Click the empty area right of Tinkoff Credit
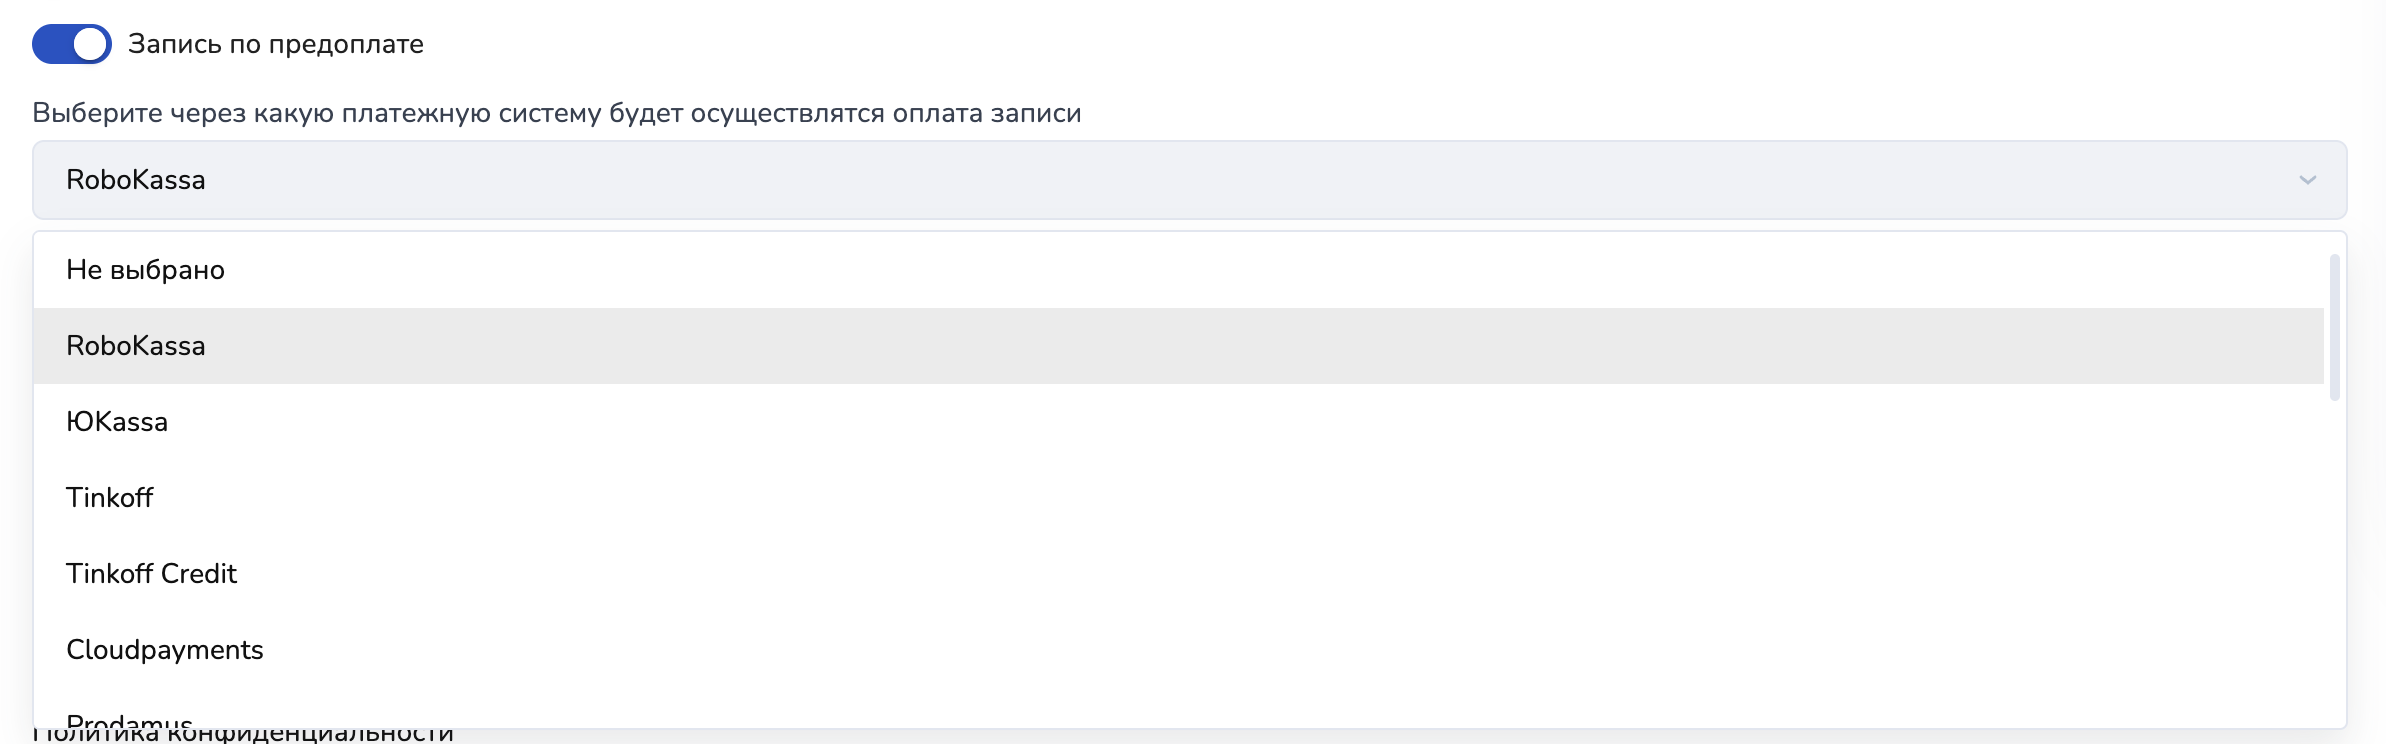Screen dimensions: 2386x744 click(x=1200, y=574)
